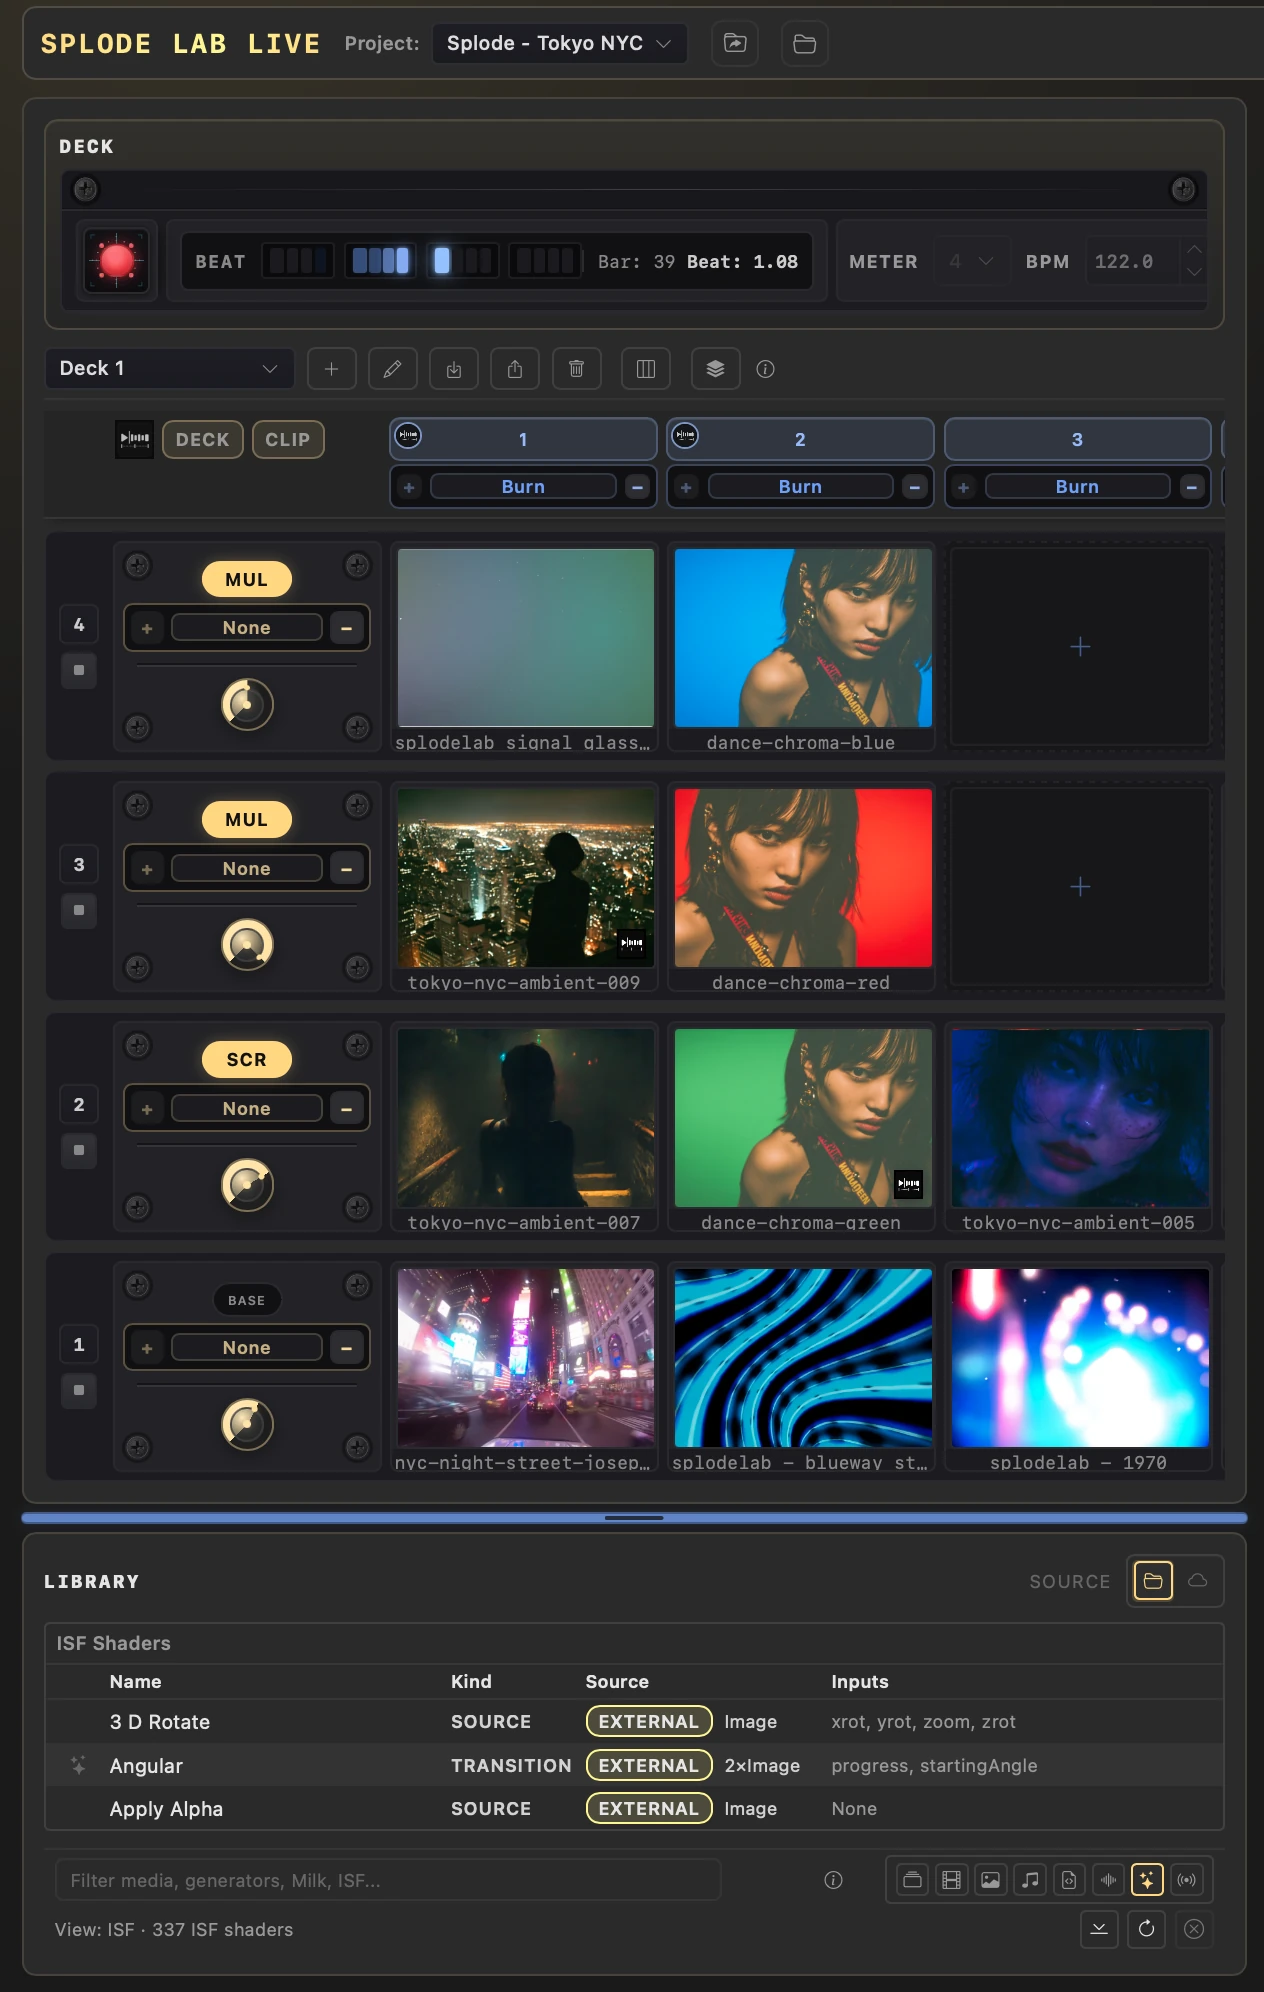Click the minus button on layer 1 effect row

tap(346, 1348)
